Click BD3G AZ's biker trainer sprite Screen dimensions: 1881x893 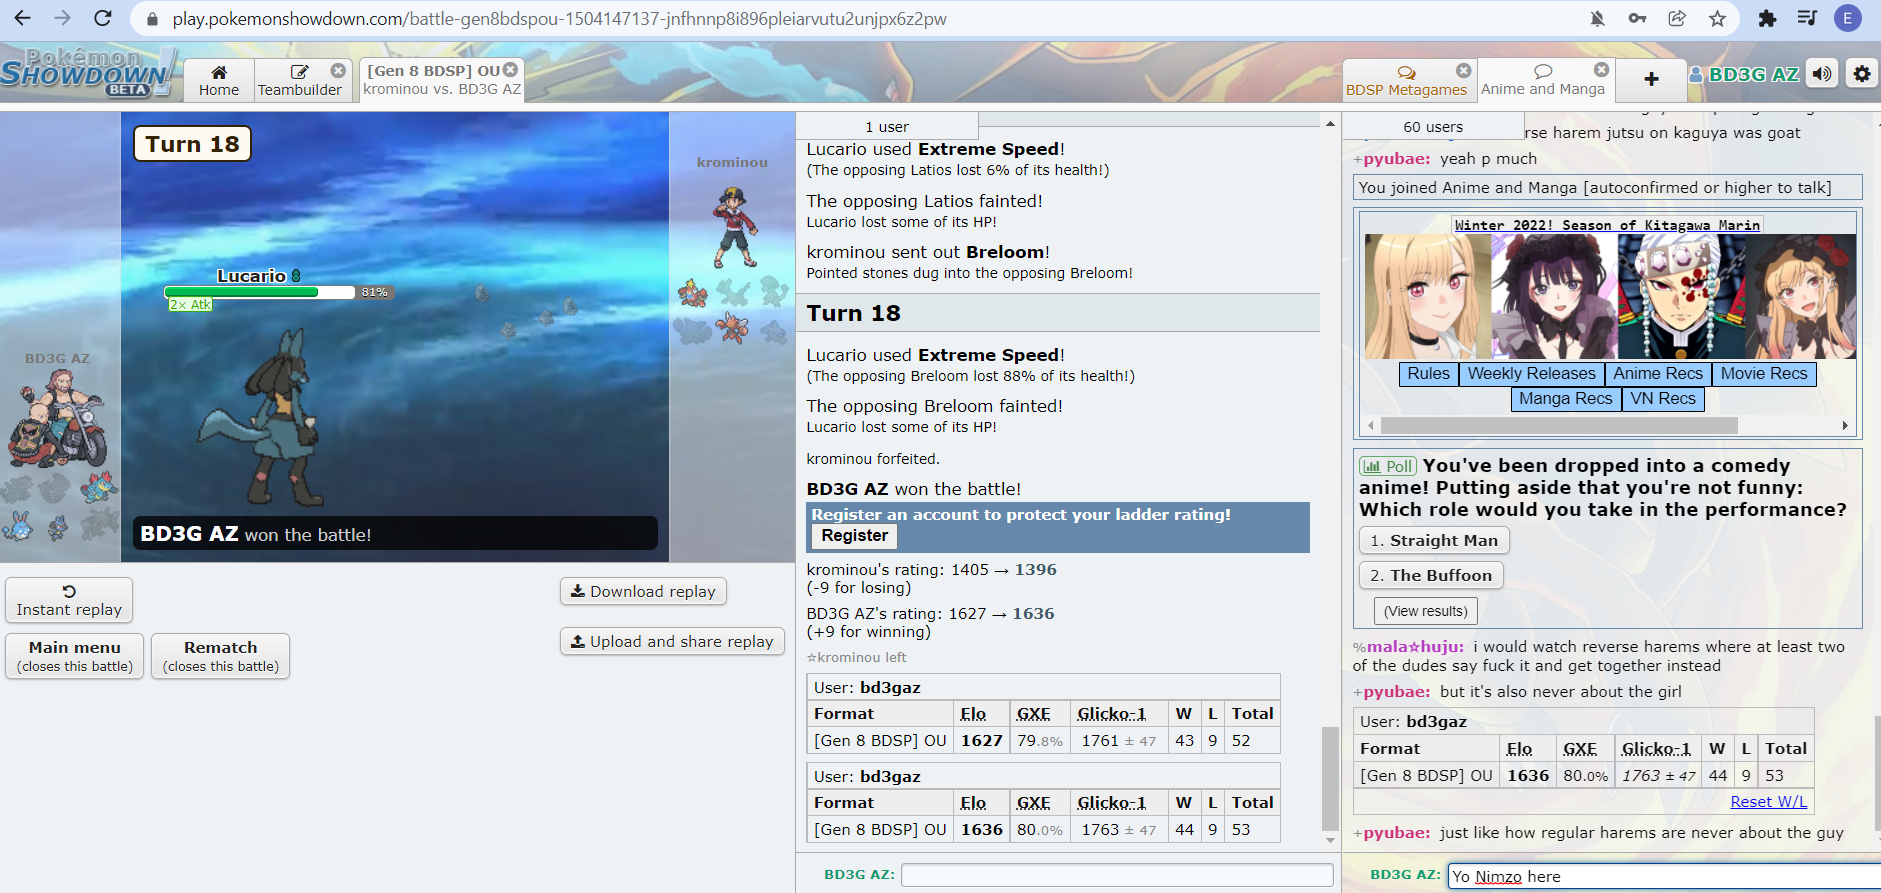57,419
